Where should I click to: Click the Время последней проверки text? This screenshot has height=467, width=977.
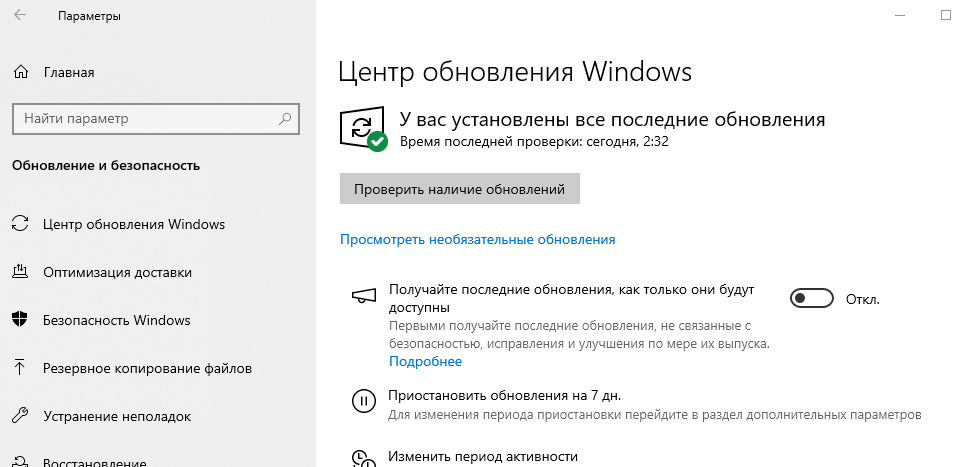tap(534, 142)
